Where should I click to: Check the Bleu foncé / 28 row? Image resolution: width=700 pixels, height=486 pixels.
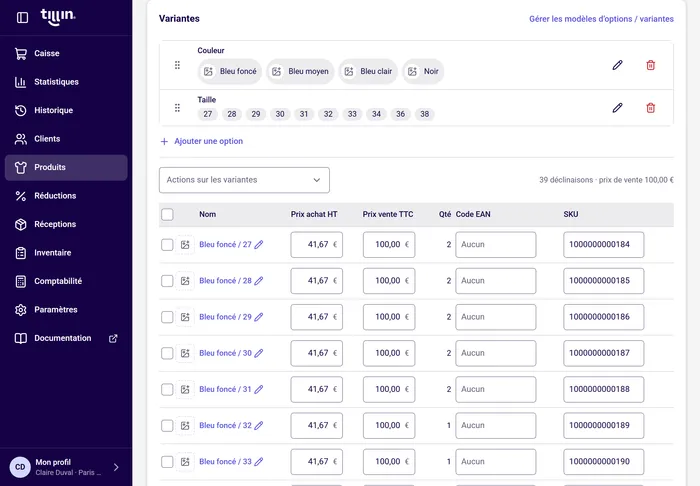(167, 281)
